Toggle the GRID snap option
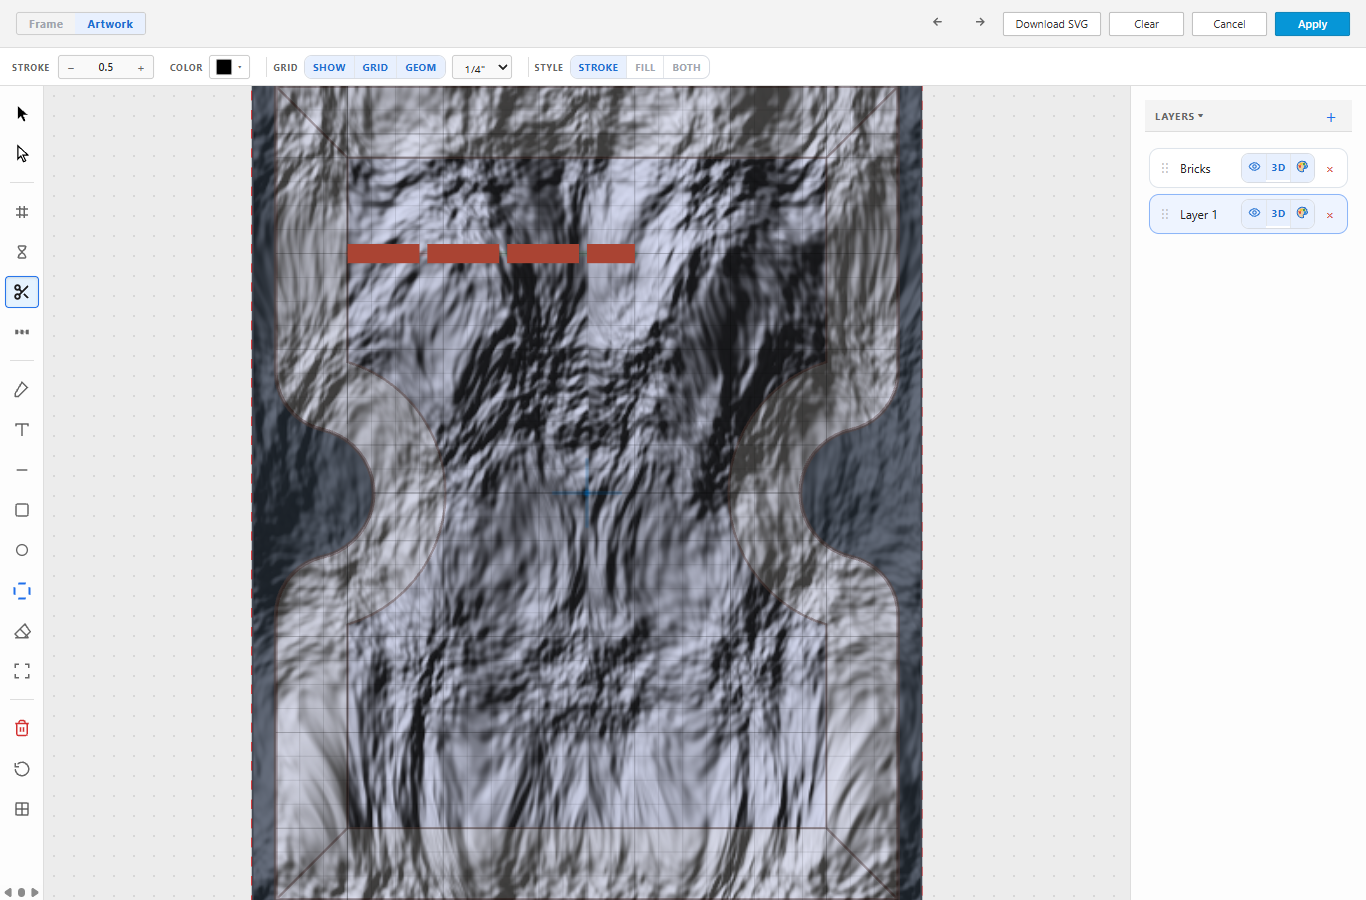 click(x=375, y=68)
